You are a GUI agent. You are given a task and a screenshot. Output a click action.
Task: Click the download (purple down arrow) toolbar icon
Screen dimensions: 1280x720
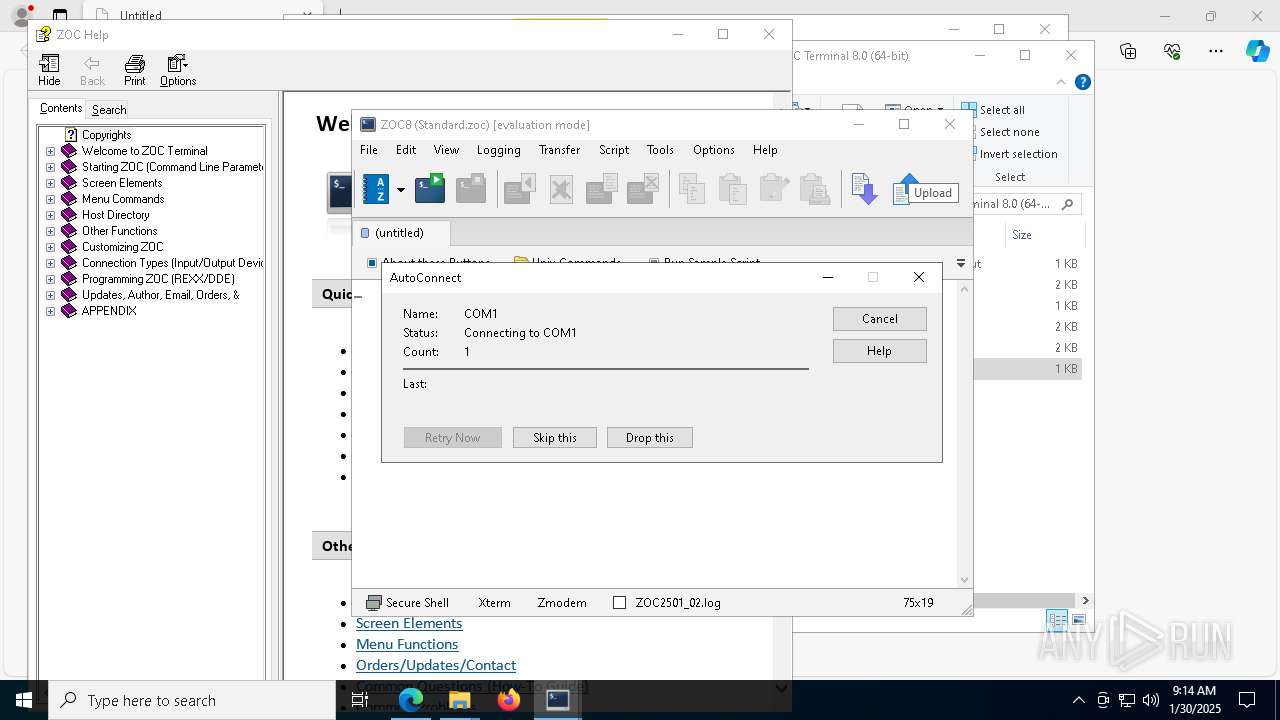(864, 188)
